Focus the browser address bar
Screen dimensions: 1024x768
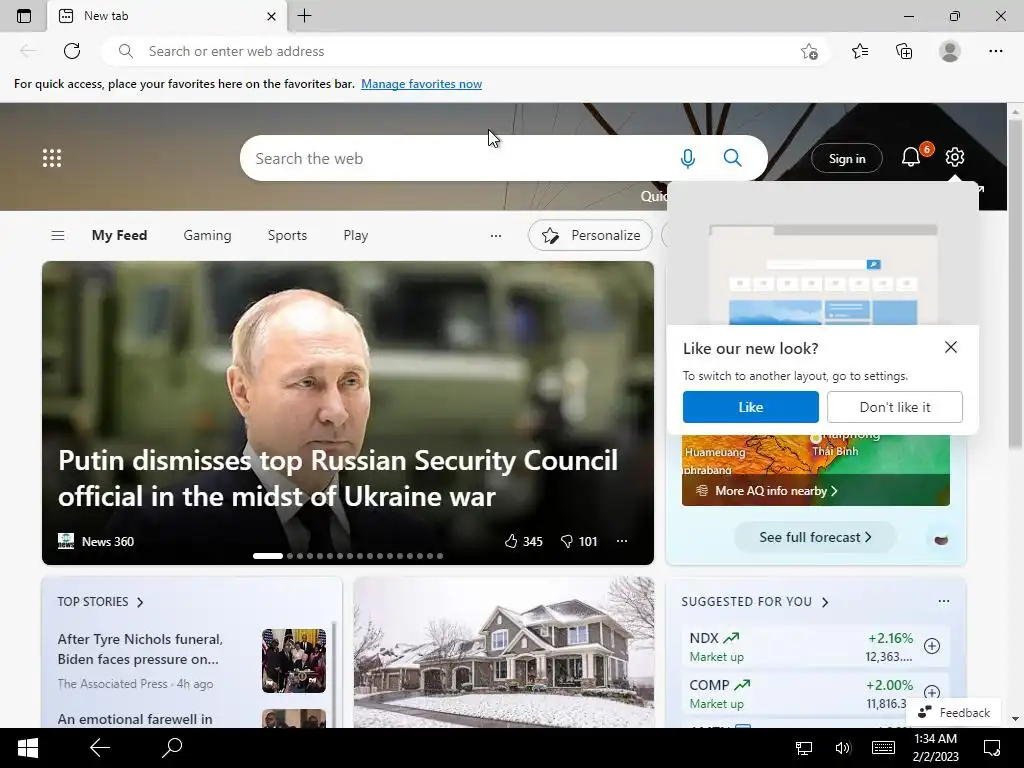[x=466, y=51]
